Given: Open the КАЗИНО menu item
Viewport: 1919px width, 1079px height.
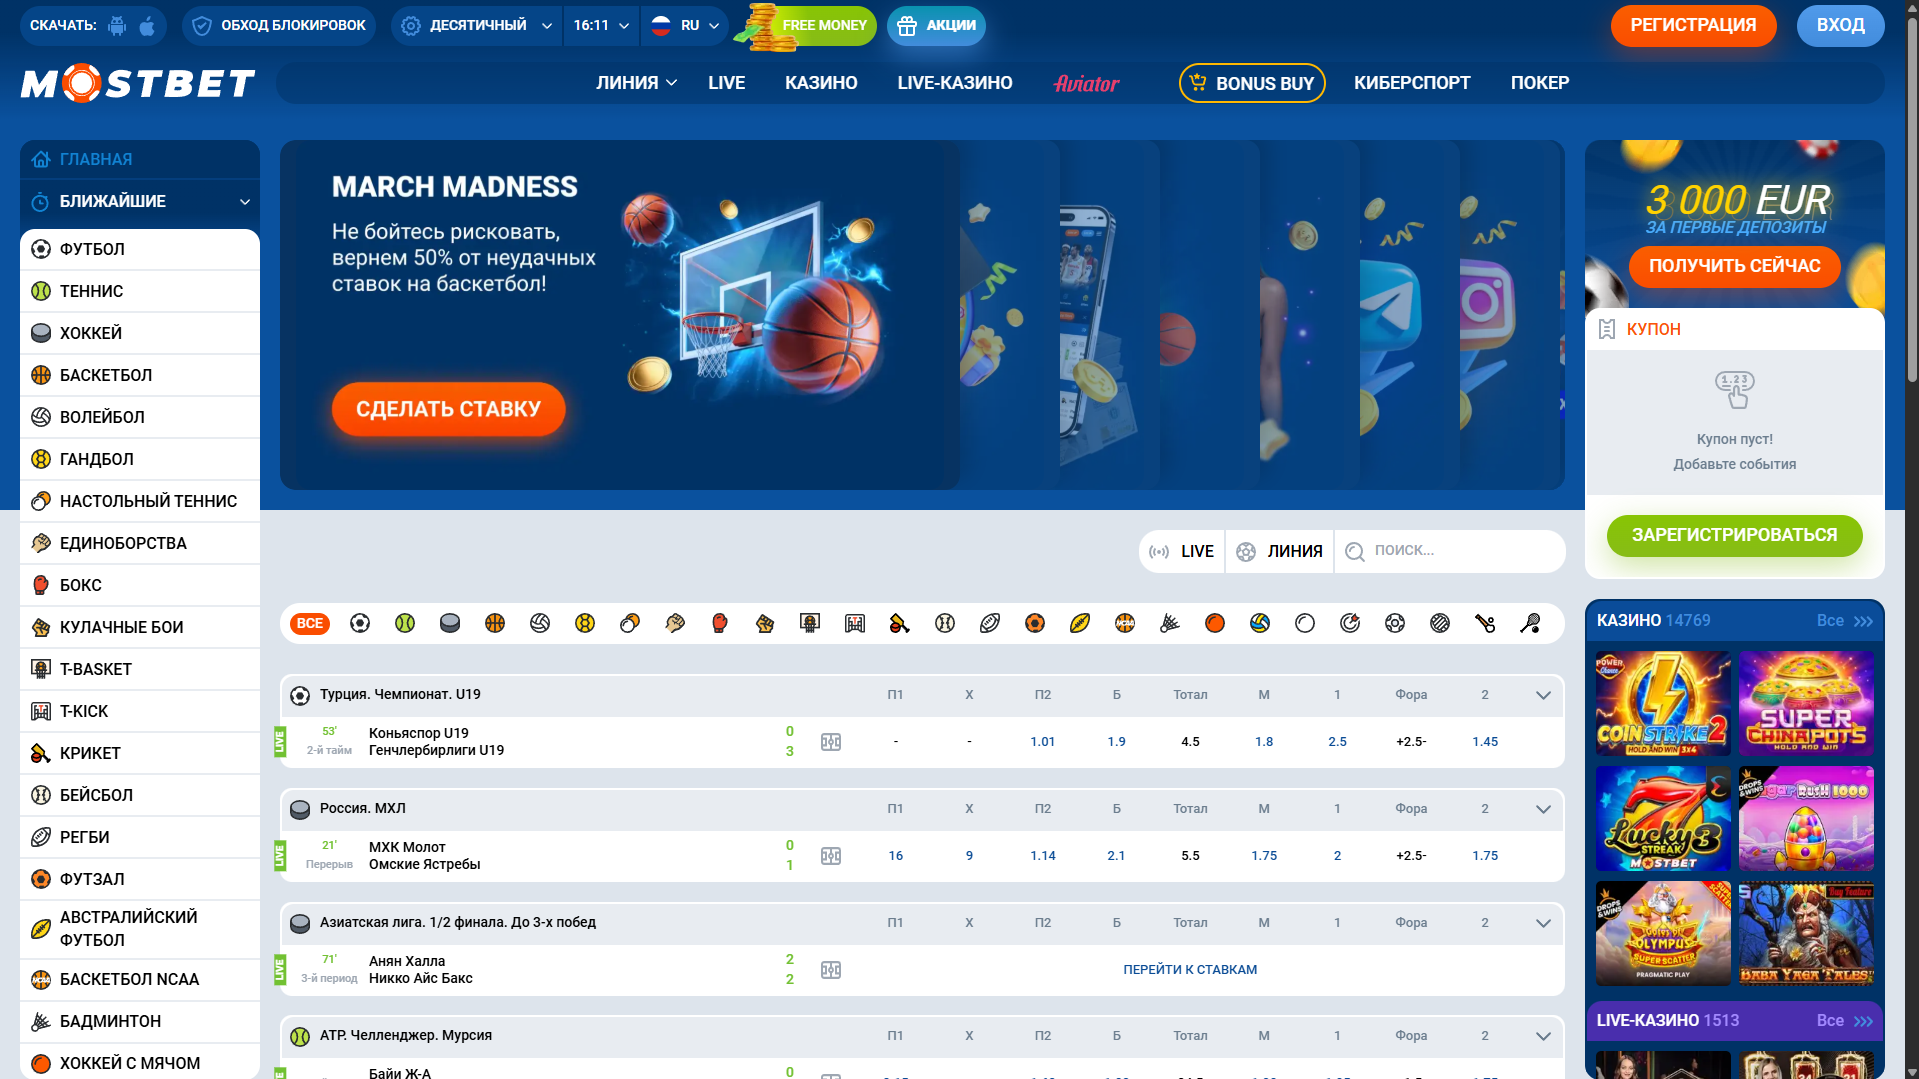Looking at the screenshot, I should pos(821,83).
